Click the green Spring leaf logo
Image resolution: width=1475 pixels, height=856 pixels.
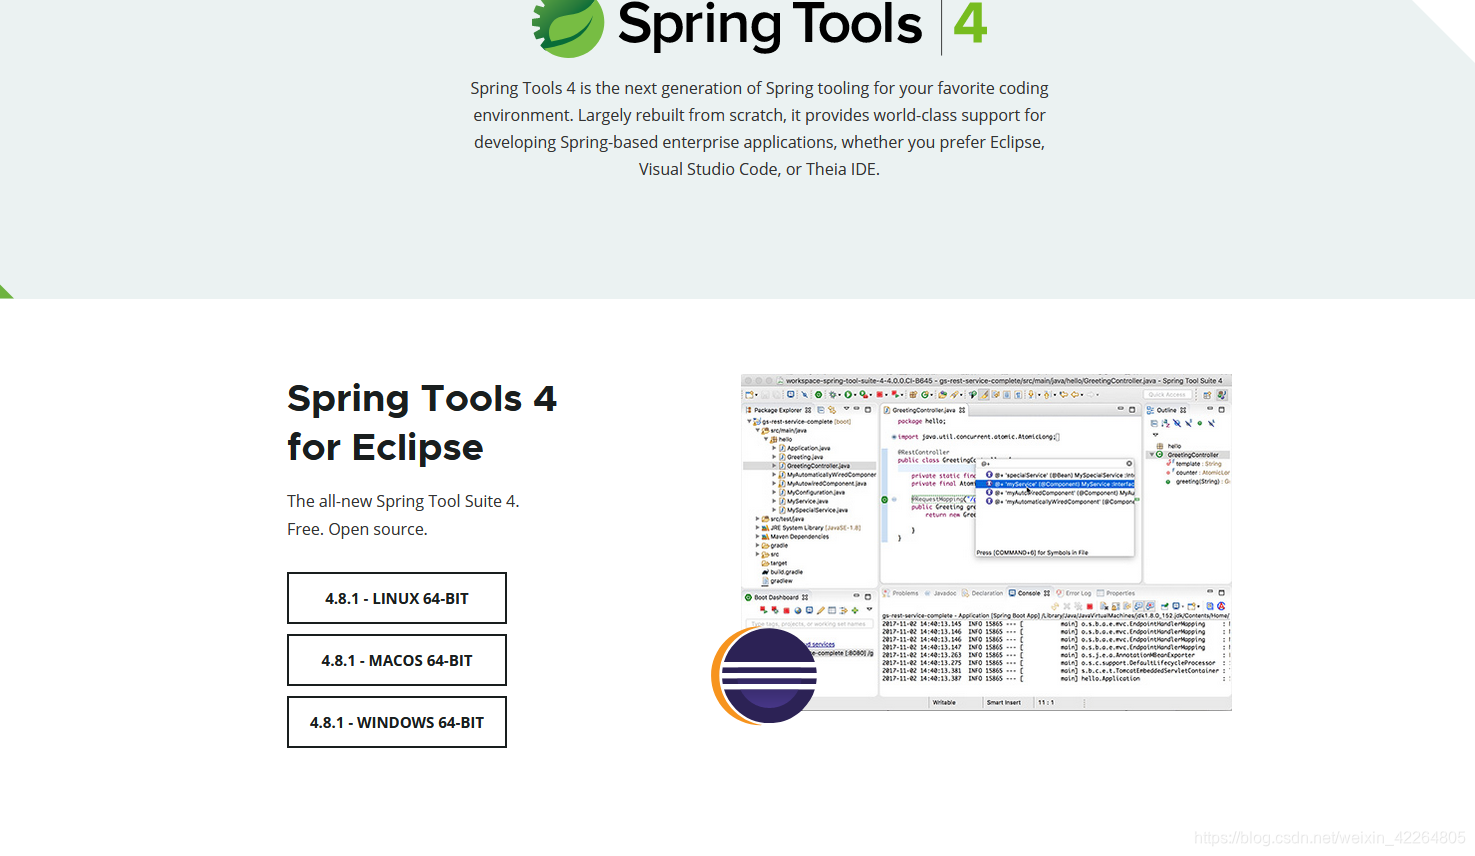coord(568,27)
